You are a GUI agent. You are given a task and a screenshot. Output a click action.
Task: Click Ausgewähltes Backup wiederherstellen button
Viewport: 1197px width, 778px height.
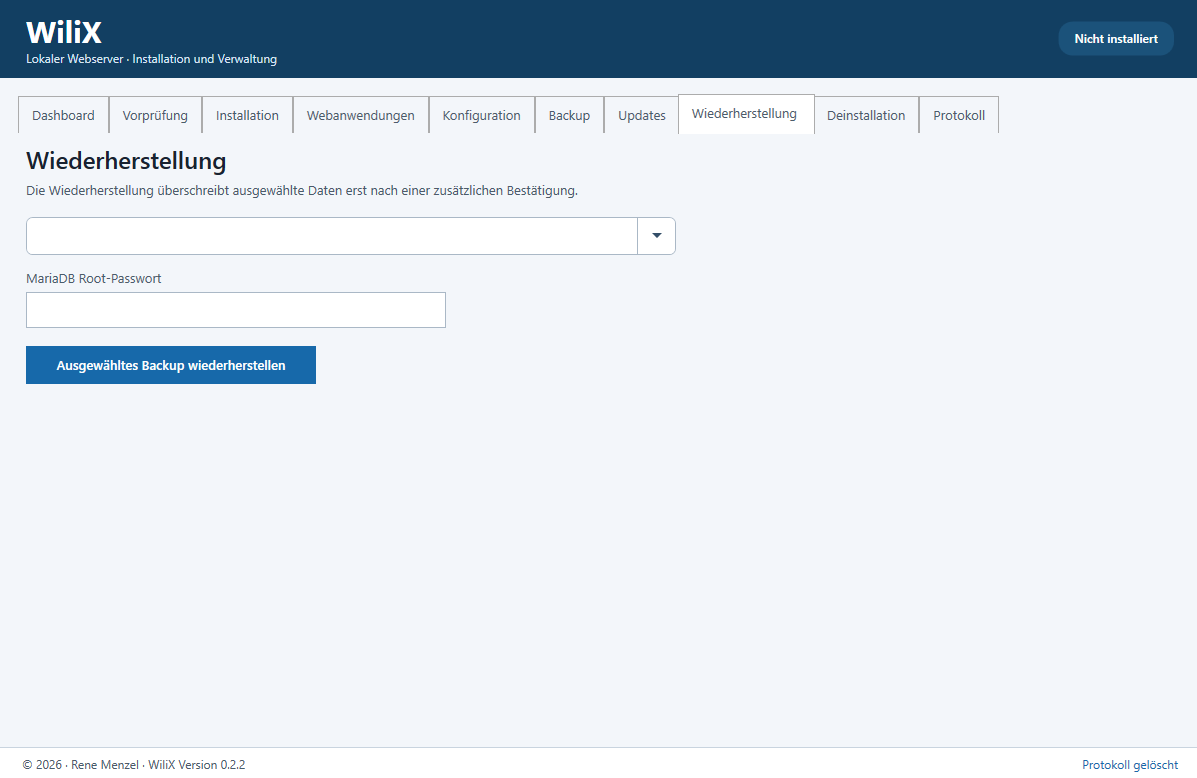point(171,365)
